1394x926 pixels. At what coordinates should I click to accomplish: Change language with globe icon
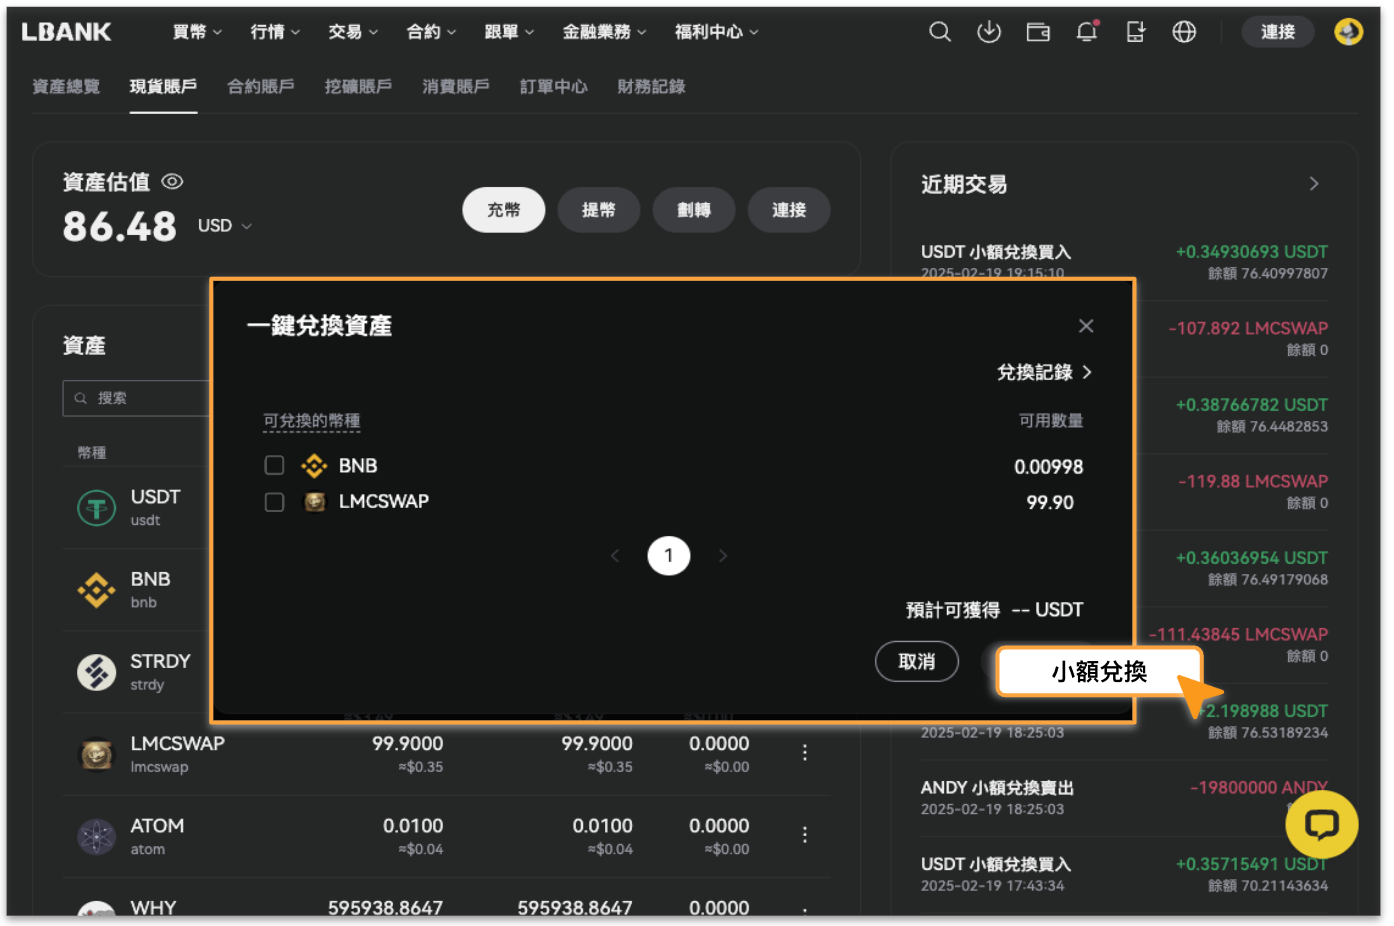tap(1184, 32)
